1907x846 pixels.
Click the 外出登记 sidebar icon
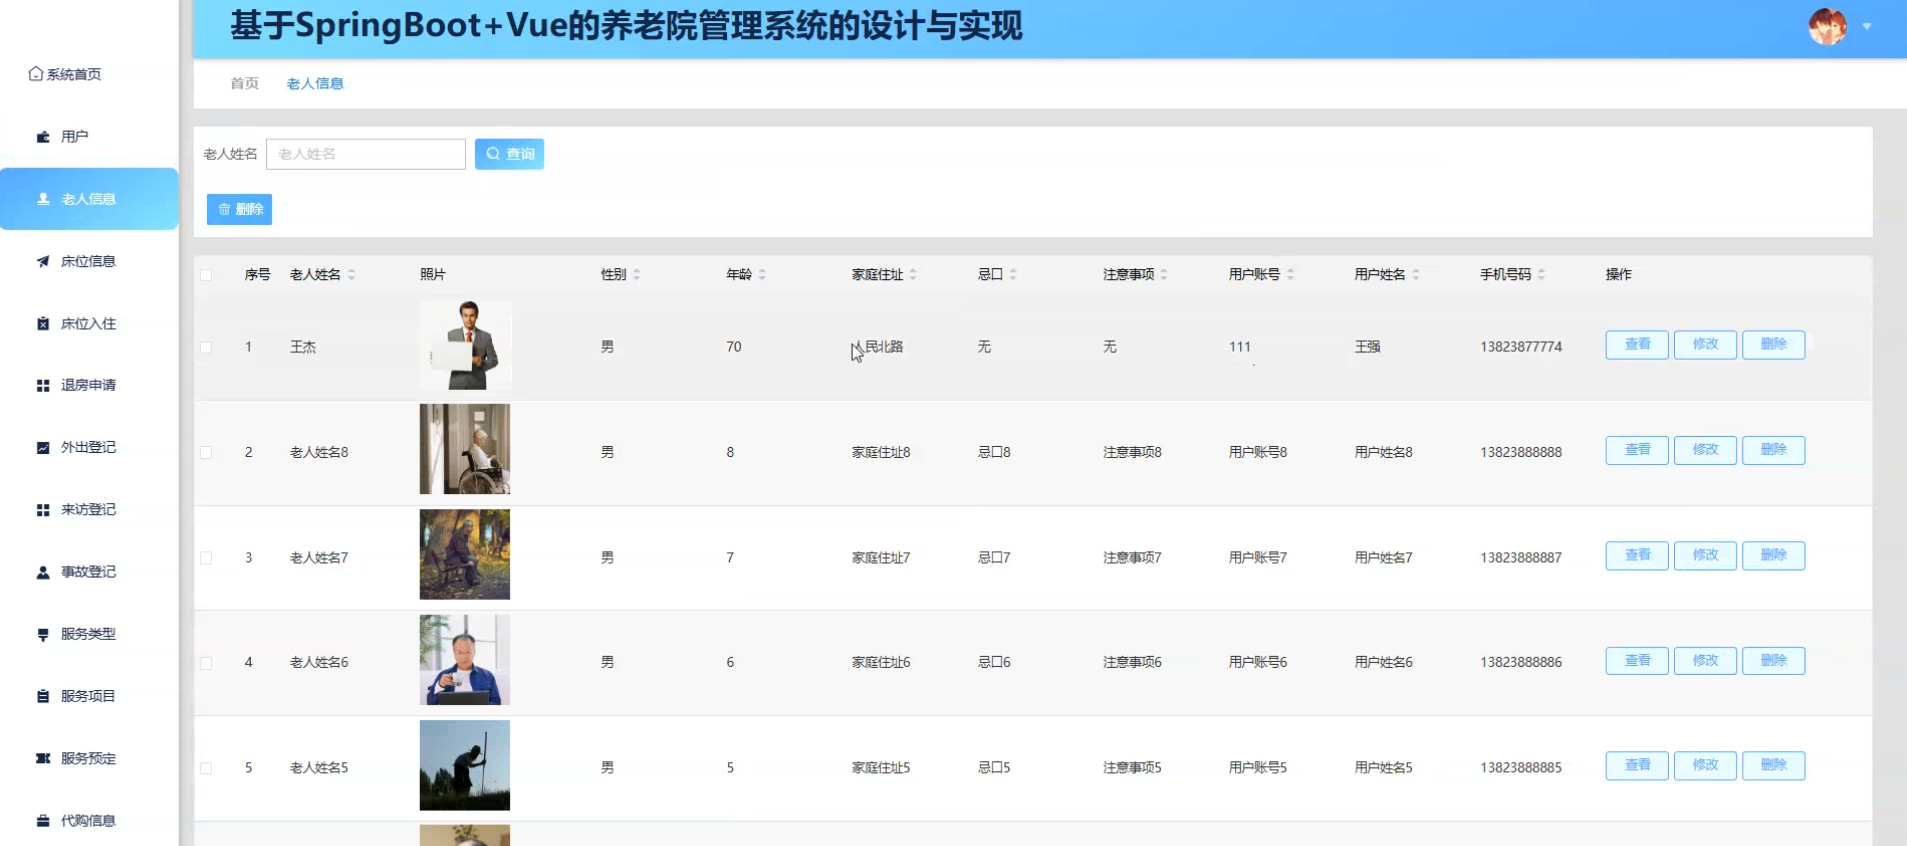tap(43, 447)
